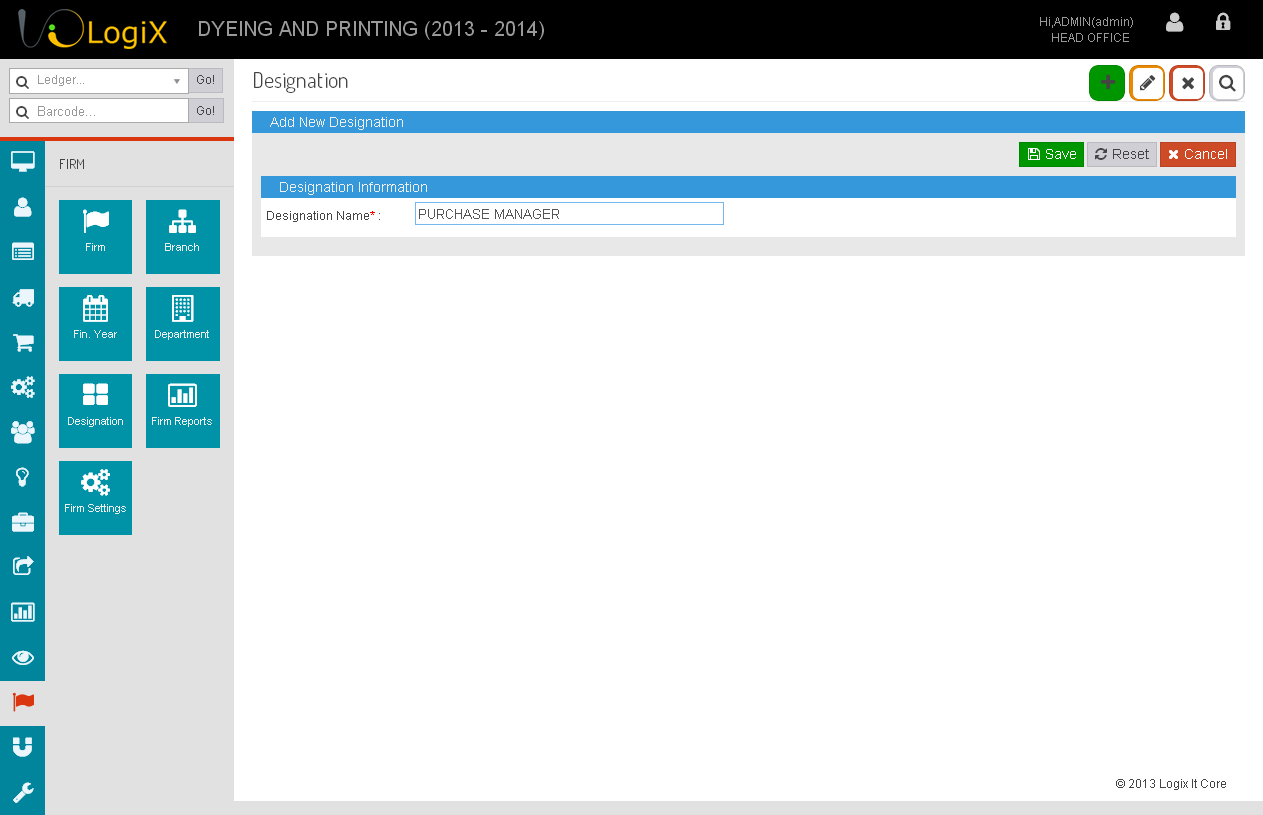Image resolution: width=1263 pixels, height=815 pixels.
Task: Open the eye sidebar icon
Action: point(22,657)
